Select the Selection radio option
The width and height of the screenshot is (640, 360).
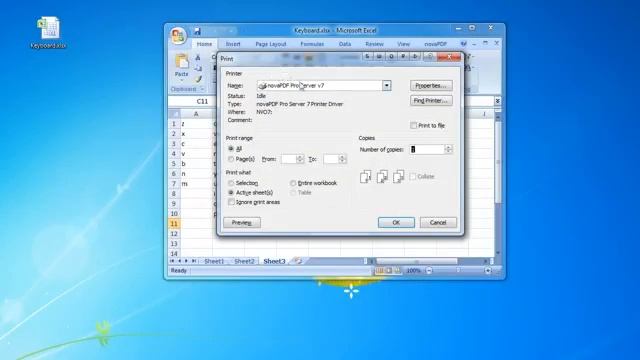(x=231, y=183)
